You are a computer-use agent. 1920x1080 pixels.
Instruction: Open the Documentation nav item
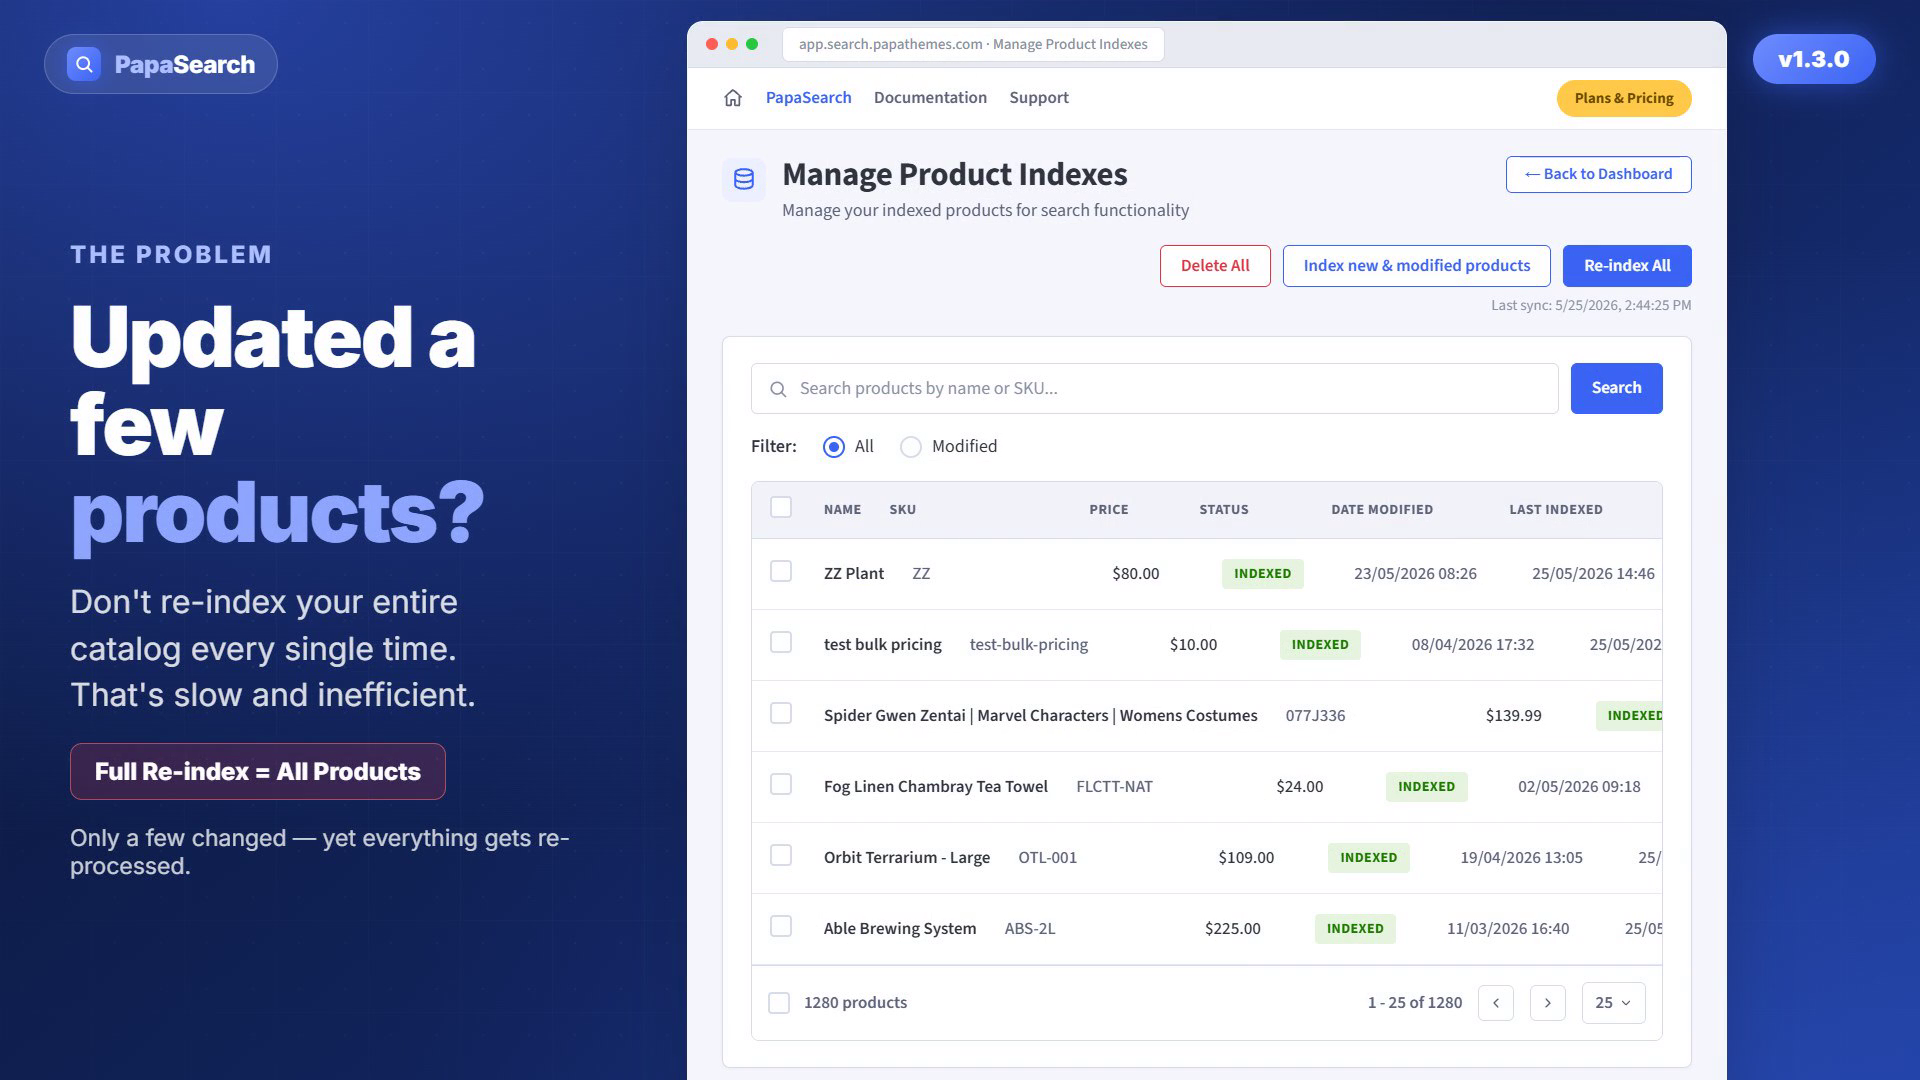click(x=930, y=98)
